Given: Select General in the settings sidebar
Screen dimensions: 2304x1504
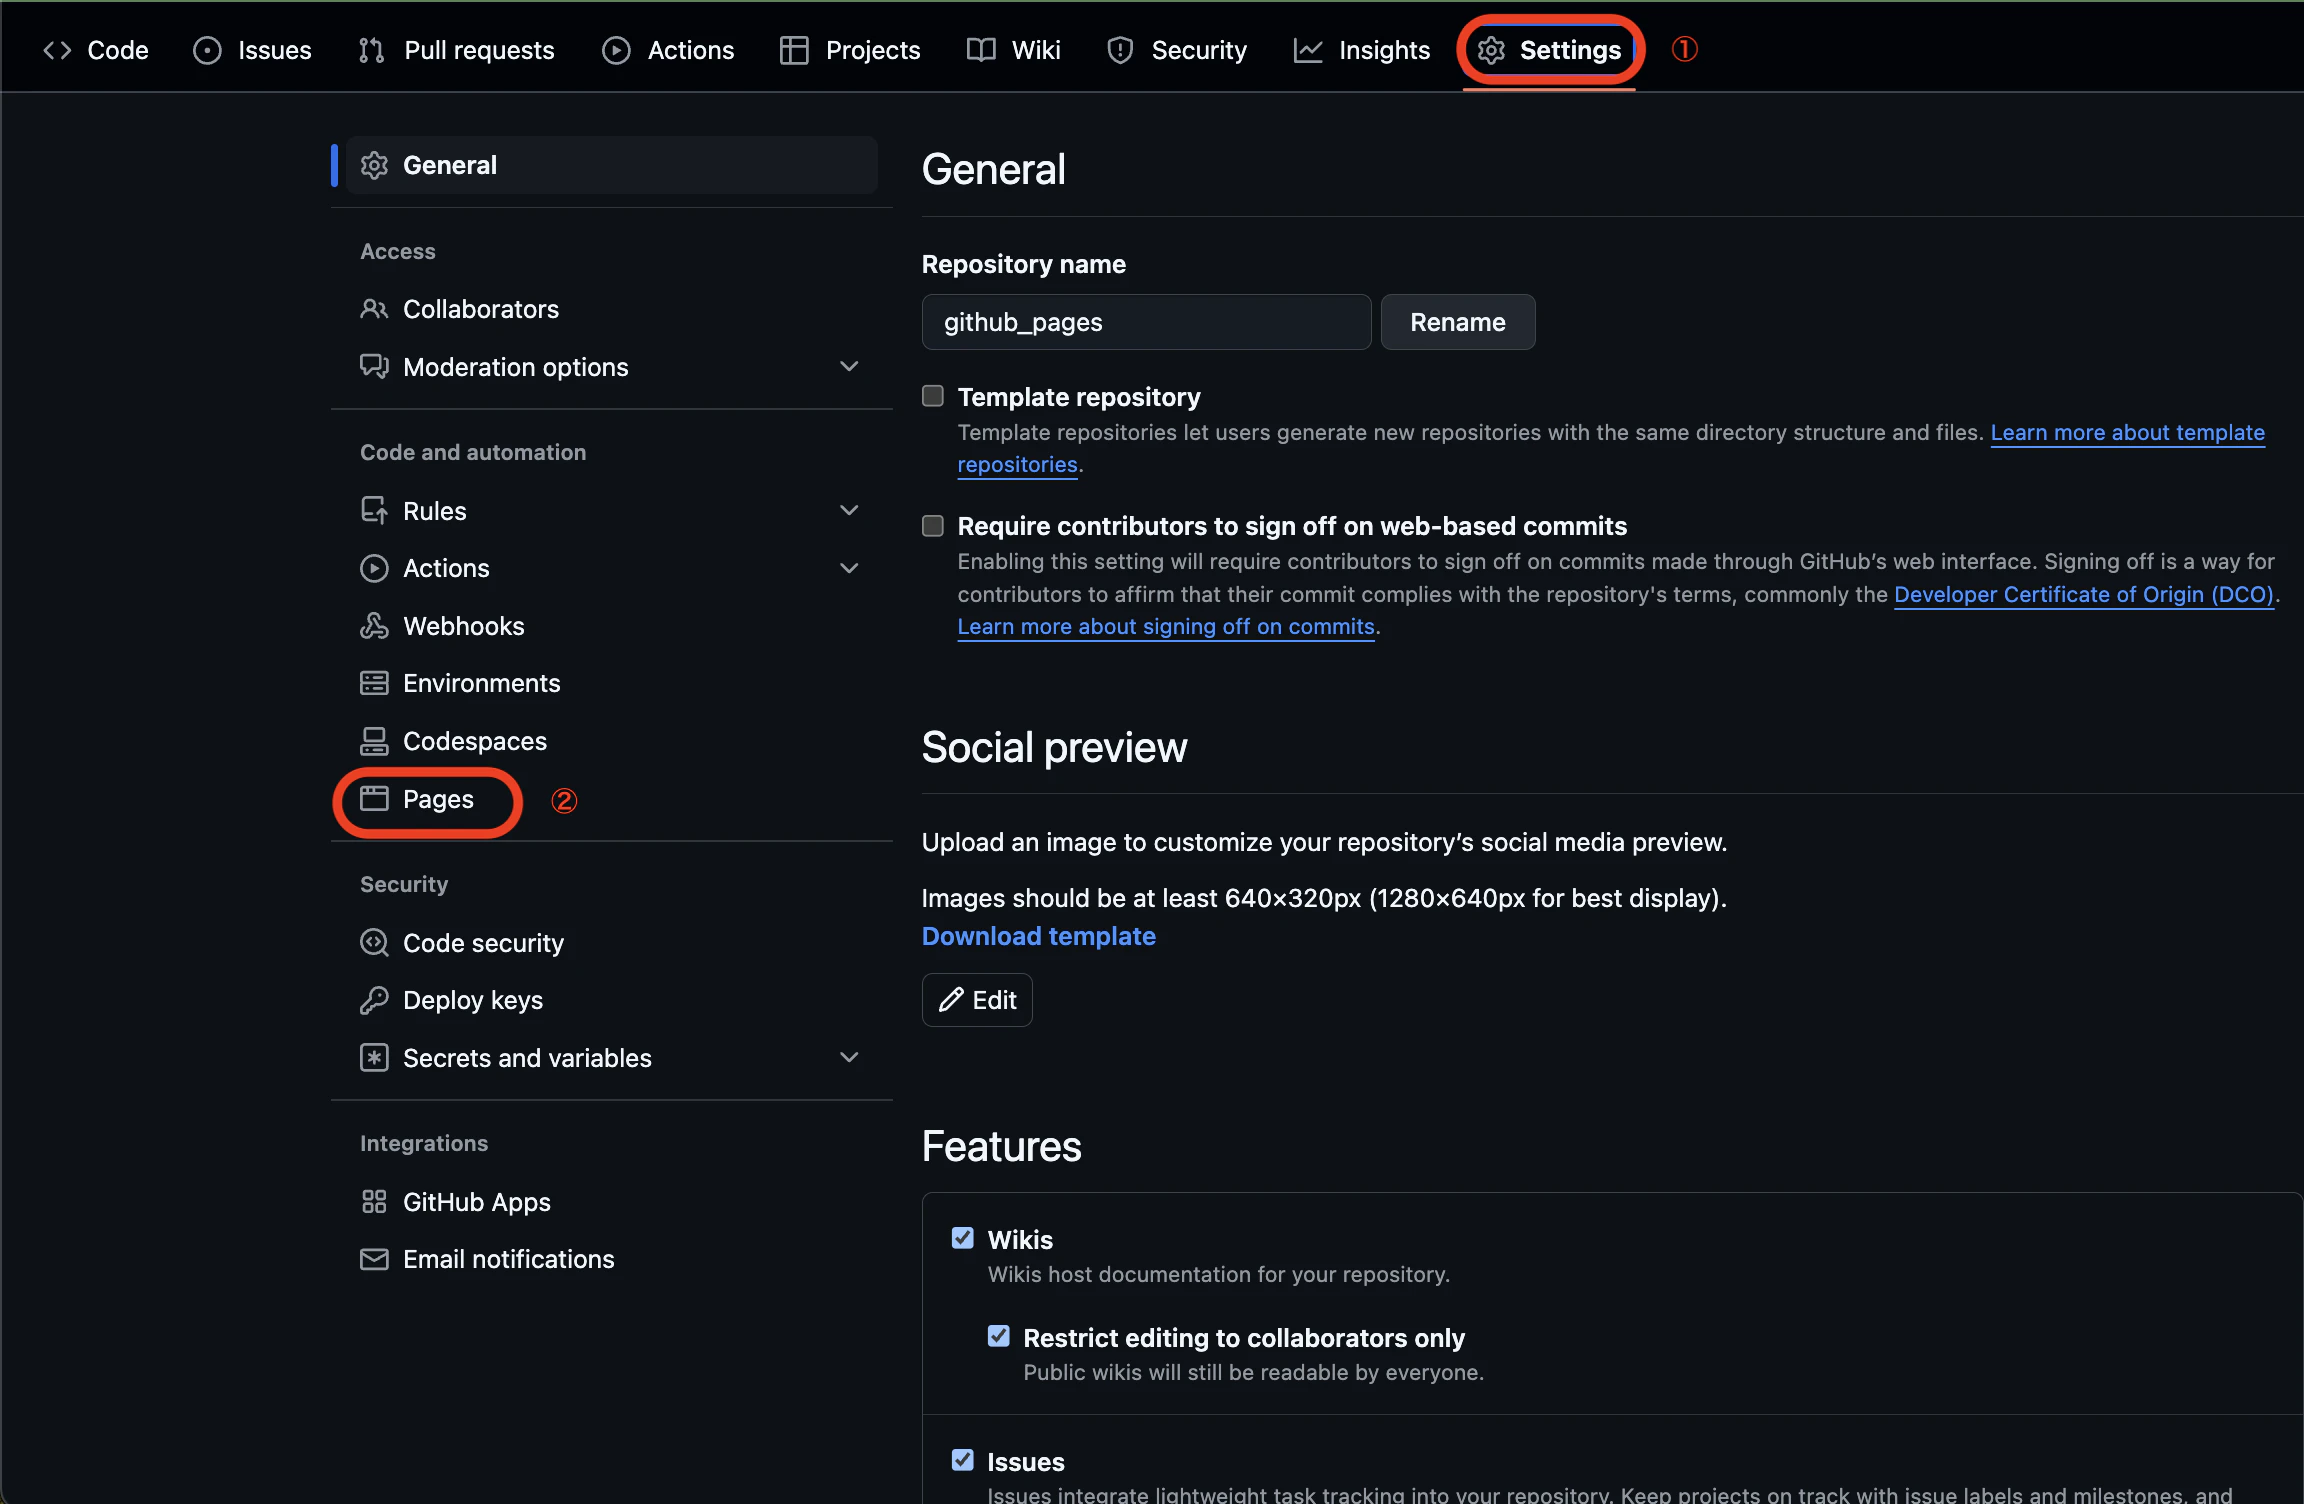Looking at the screenshot, I should point(611,165).
